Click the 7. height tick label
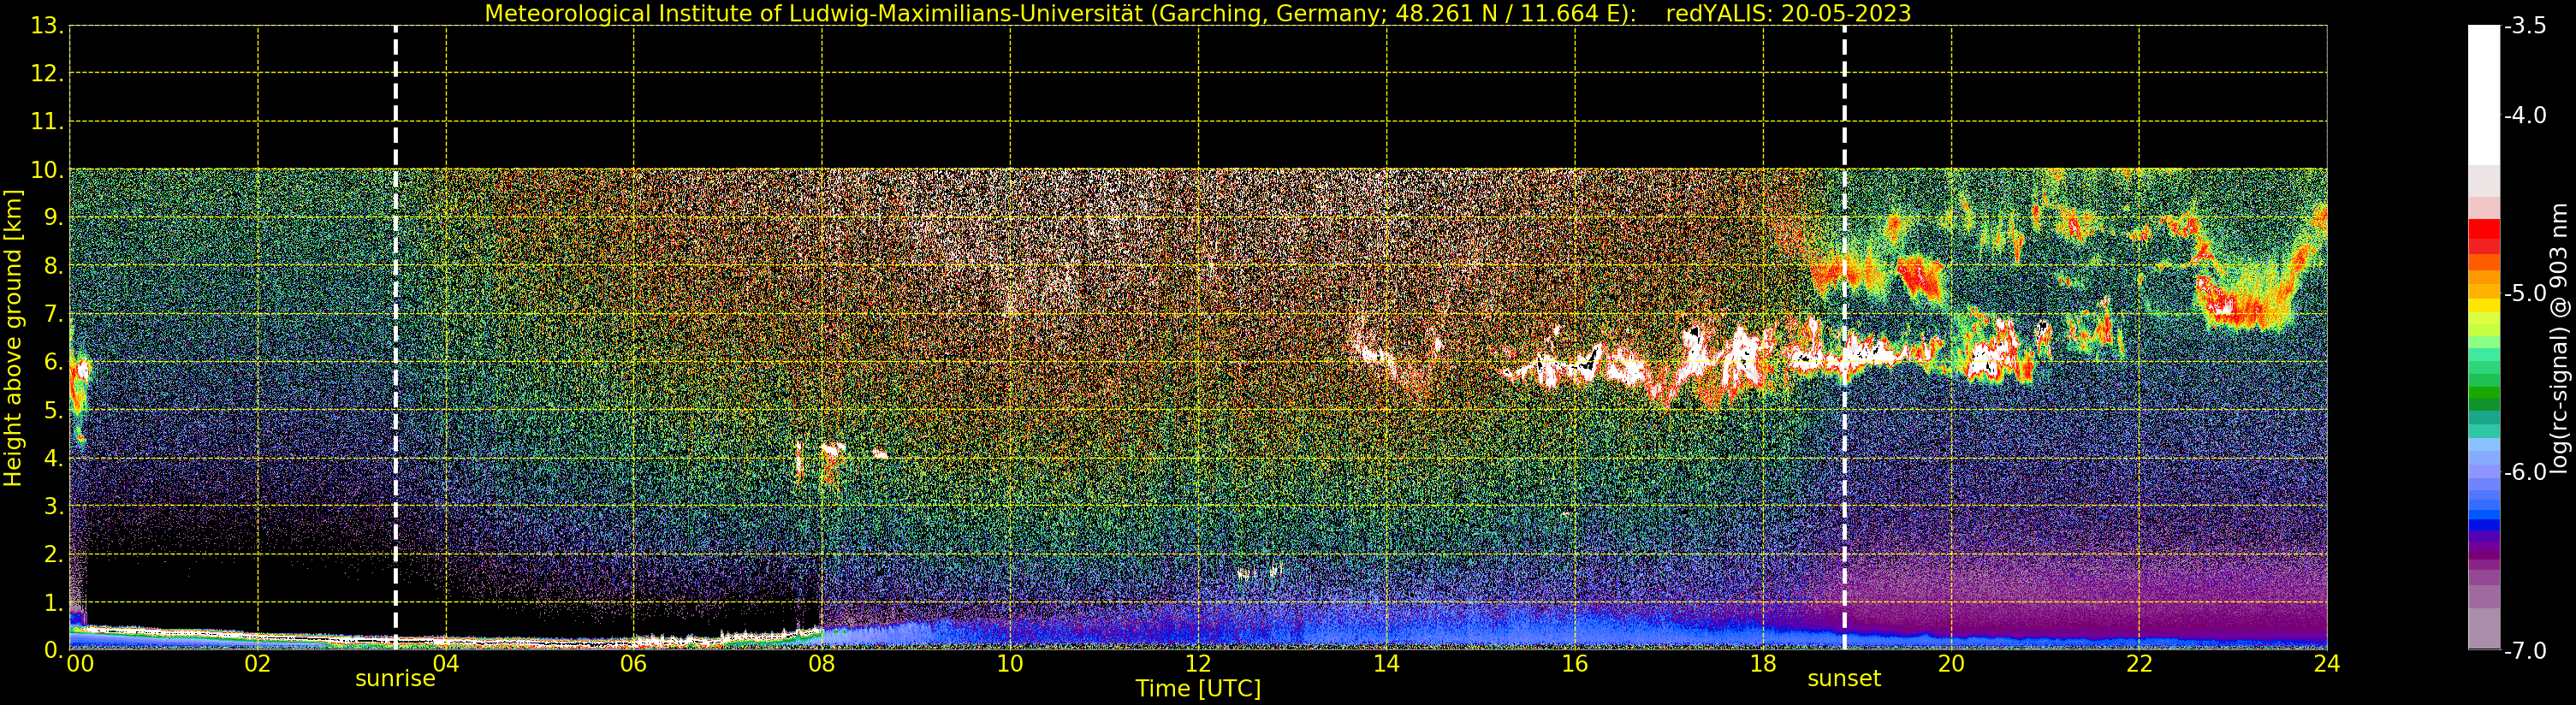This screenshot has width=2576, height=705. (x=54, y=314)
